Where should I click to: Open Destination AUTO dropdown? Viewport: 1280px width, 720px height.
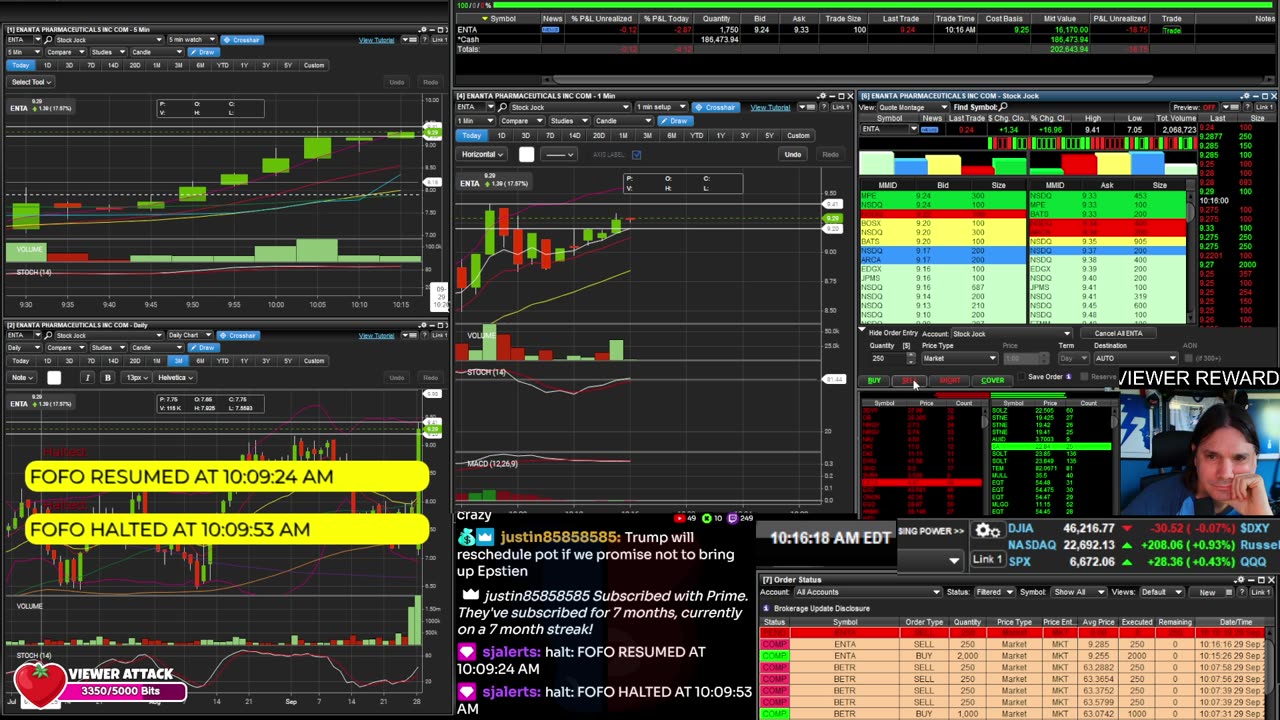tap(1135, 358)
